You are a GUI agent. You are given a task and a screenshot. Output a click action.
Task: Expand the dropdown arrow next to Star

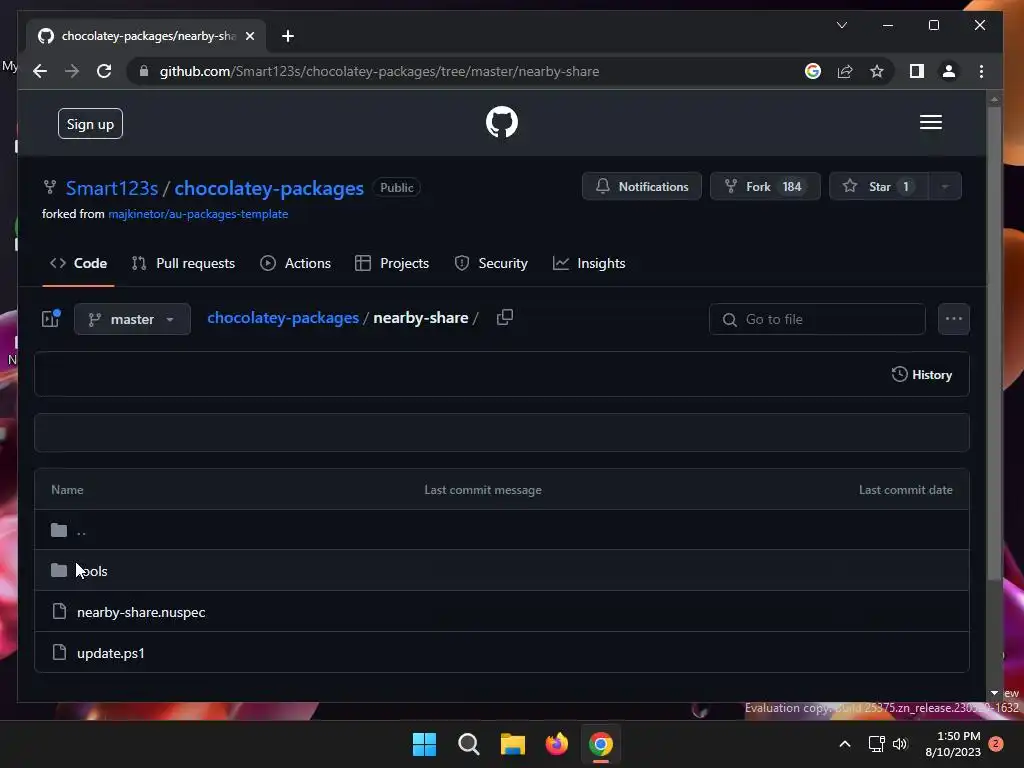pyautogui.click(x=945, y=186)
